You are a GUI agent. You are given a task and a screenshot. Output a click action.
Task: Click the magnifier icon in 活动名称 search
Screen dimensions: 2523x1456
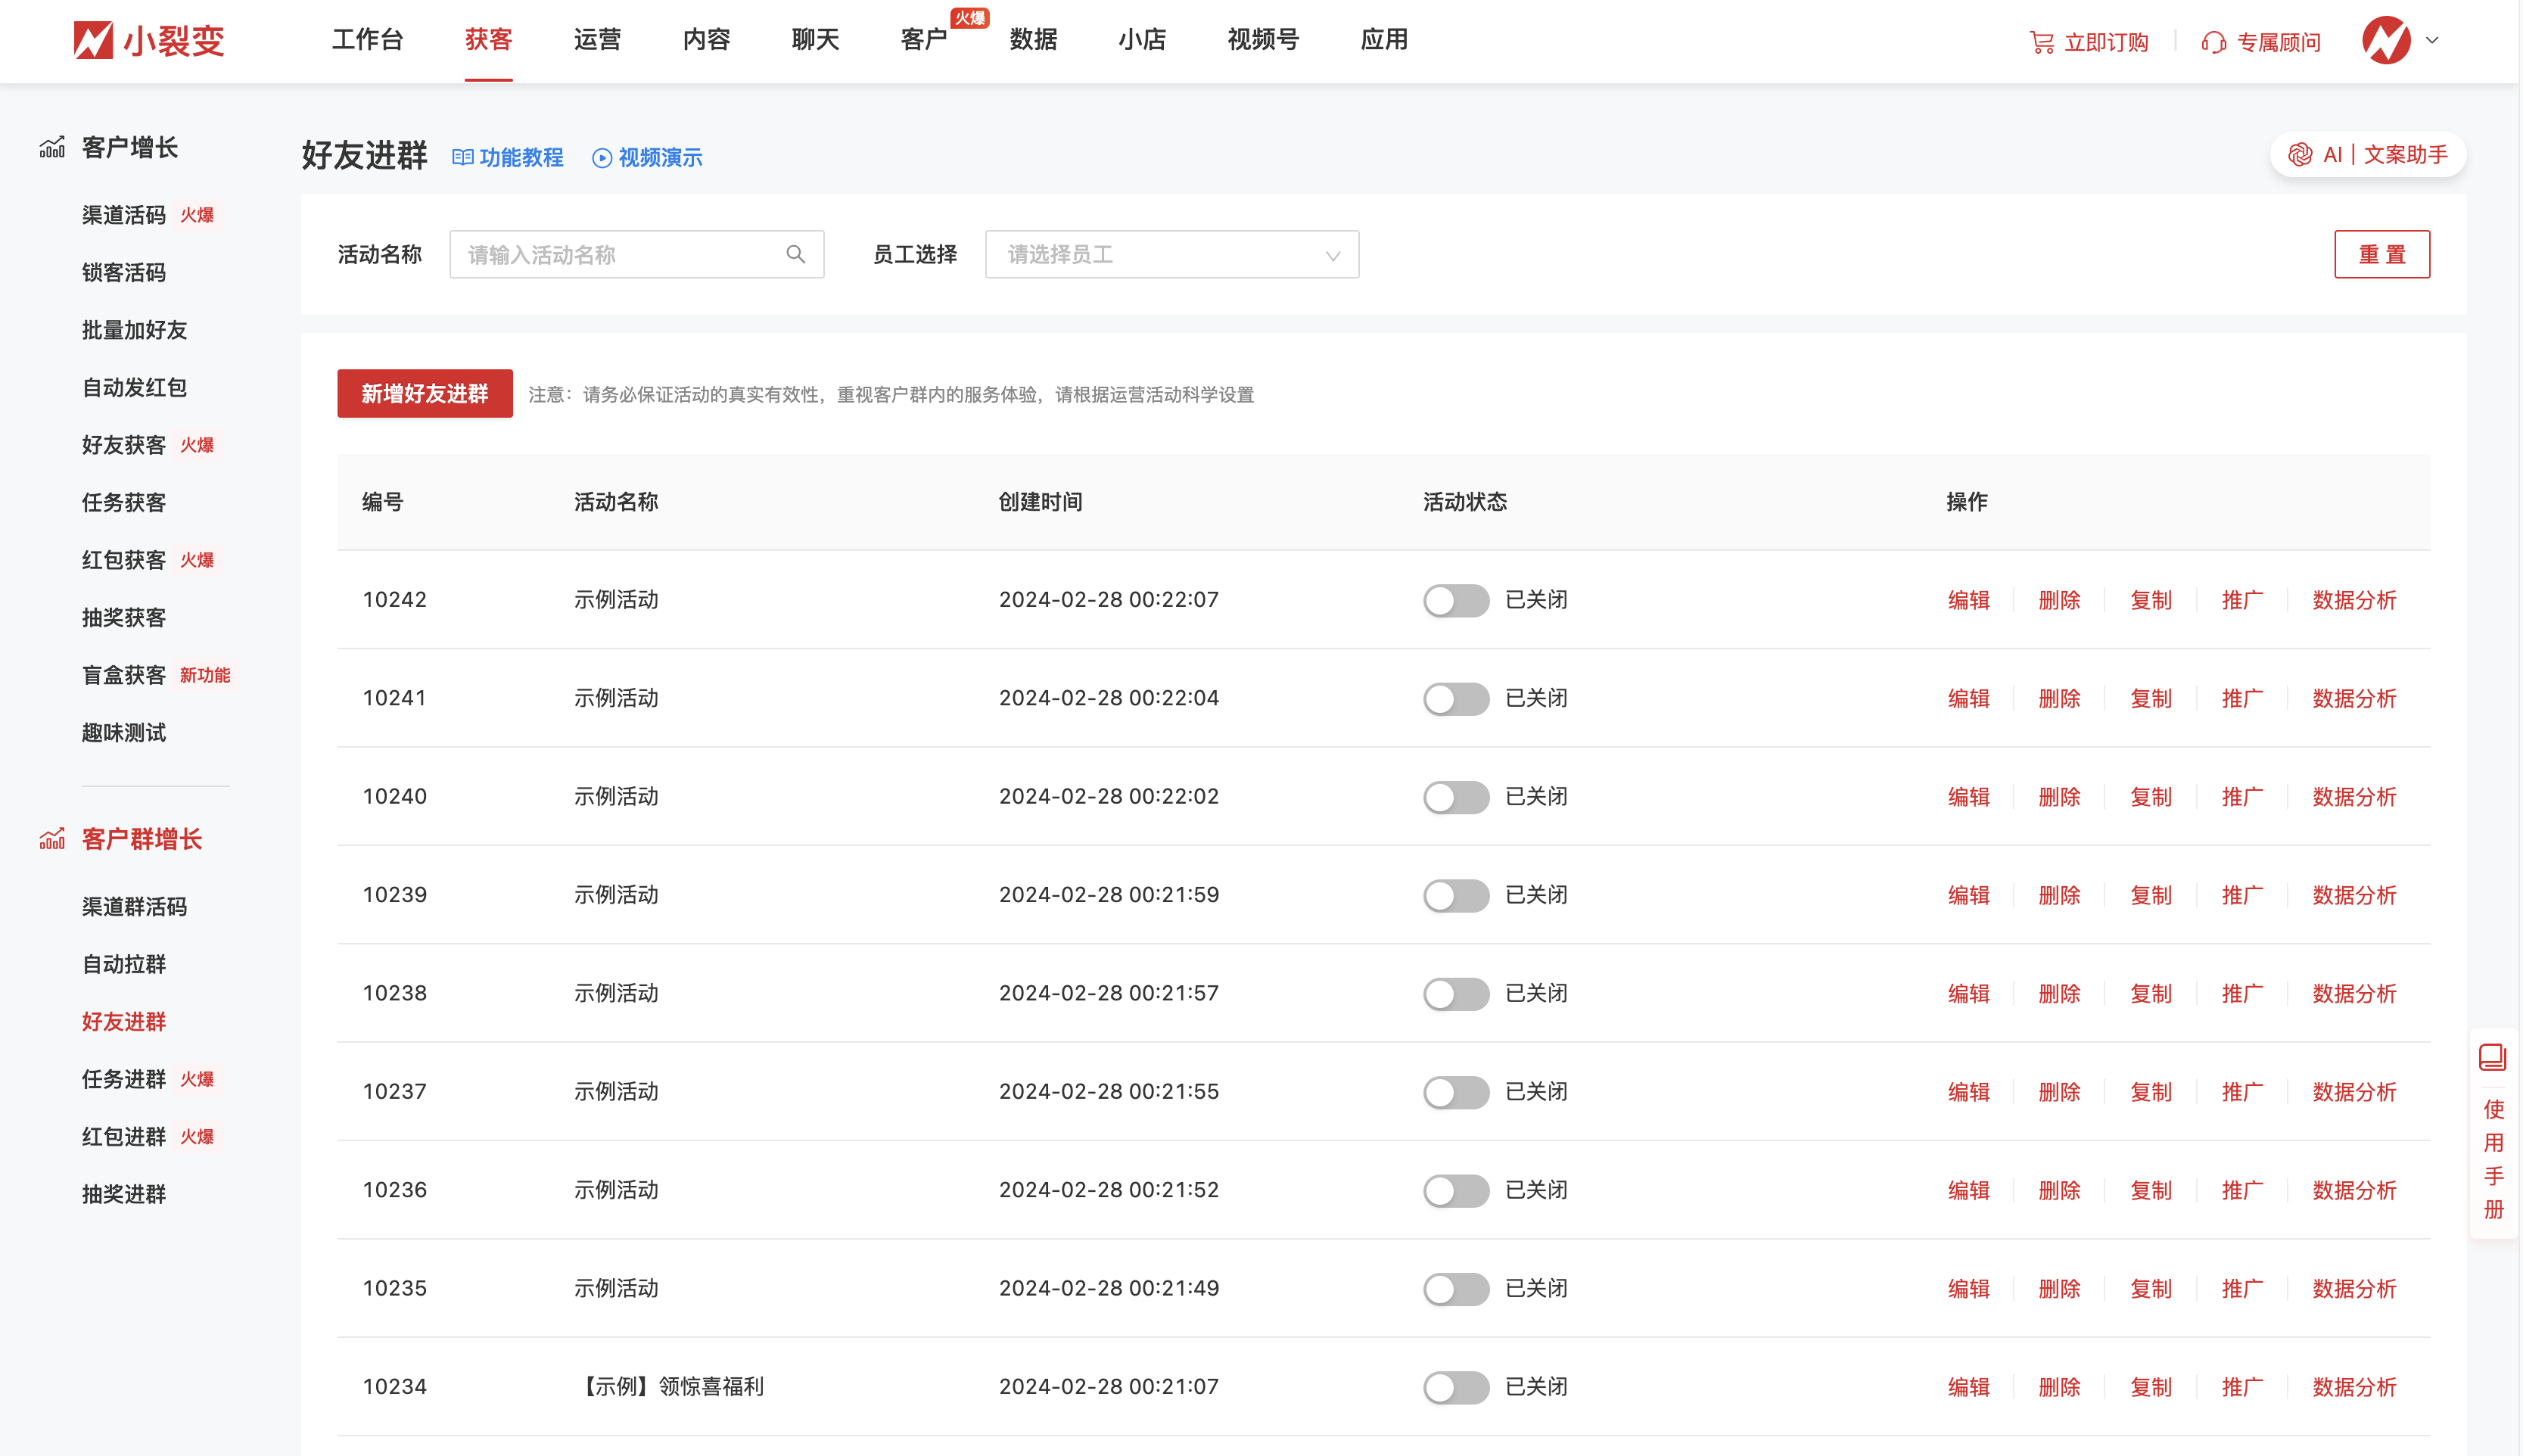coord(796,254)
